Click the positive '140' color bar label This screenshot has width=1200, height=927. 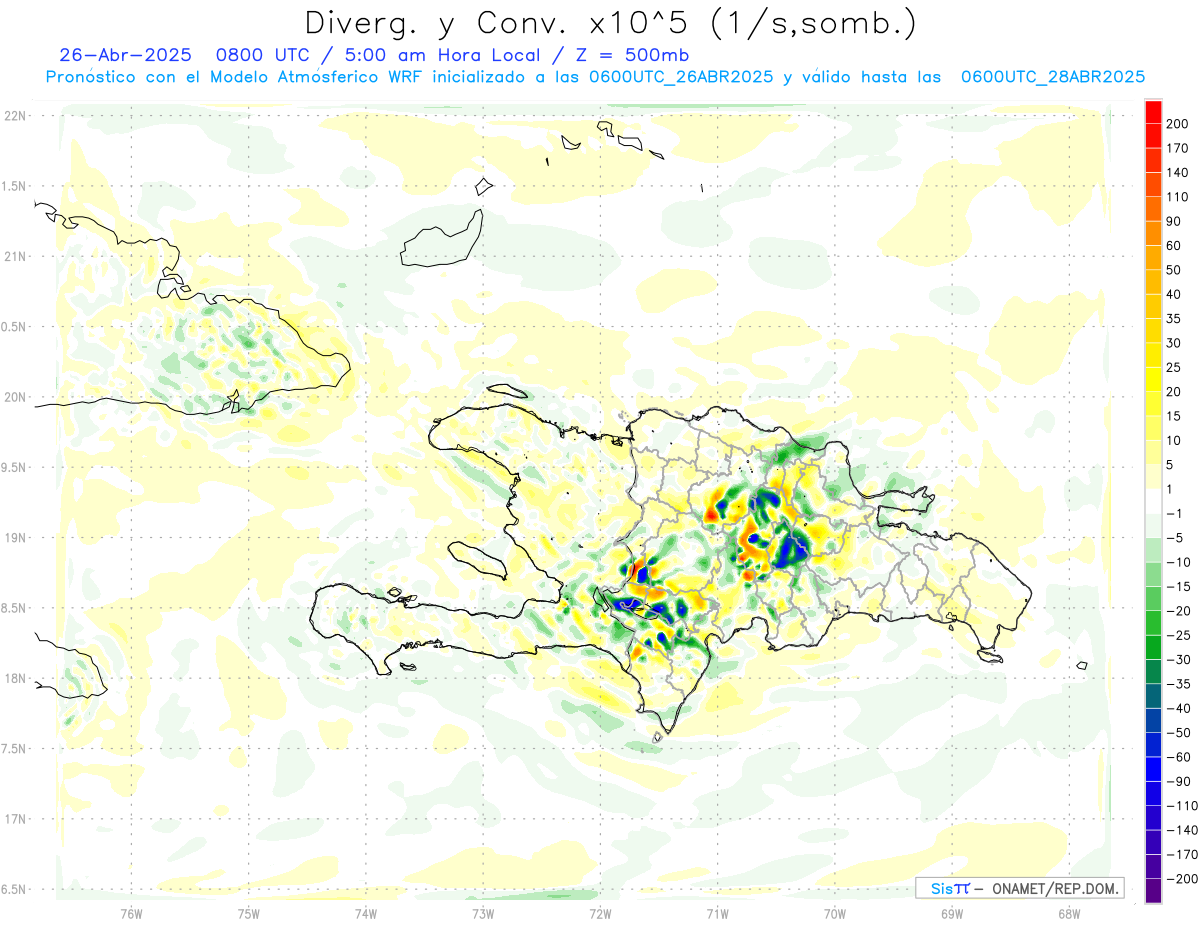1178,173
